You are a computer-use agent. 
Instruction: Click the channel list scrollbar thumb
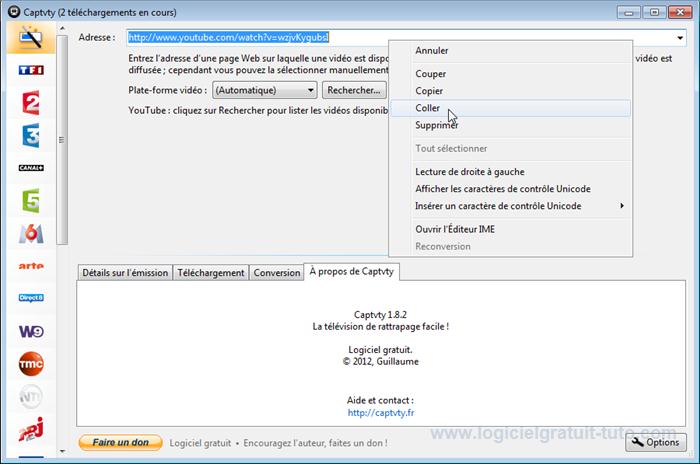[x=62, y=140]
